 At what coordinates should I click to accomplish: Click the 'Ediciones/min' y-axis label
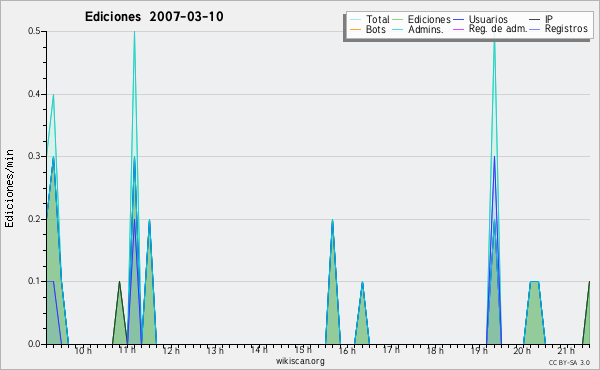(9, 188)
